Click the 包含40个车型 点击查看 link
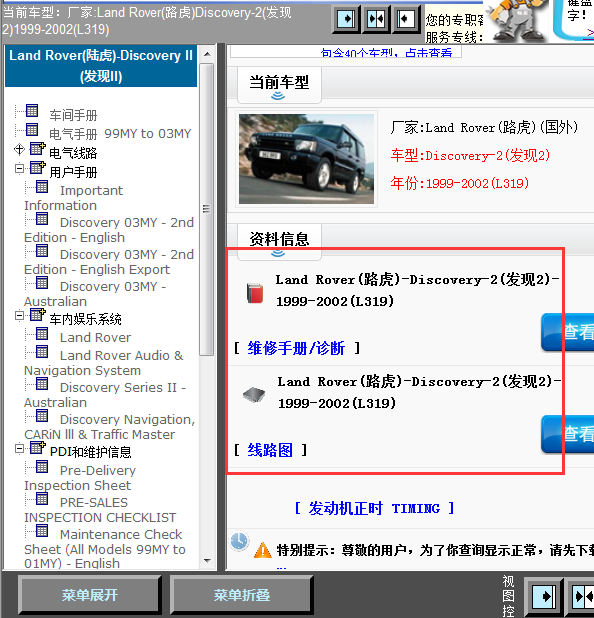Screen dimensions: 594x618 (386, 53)
